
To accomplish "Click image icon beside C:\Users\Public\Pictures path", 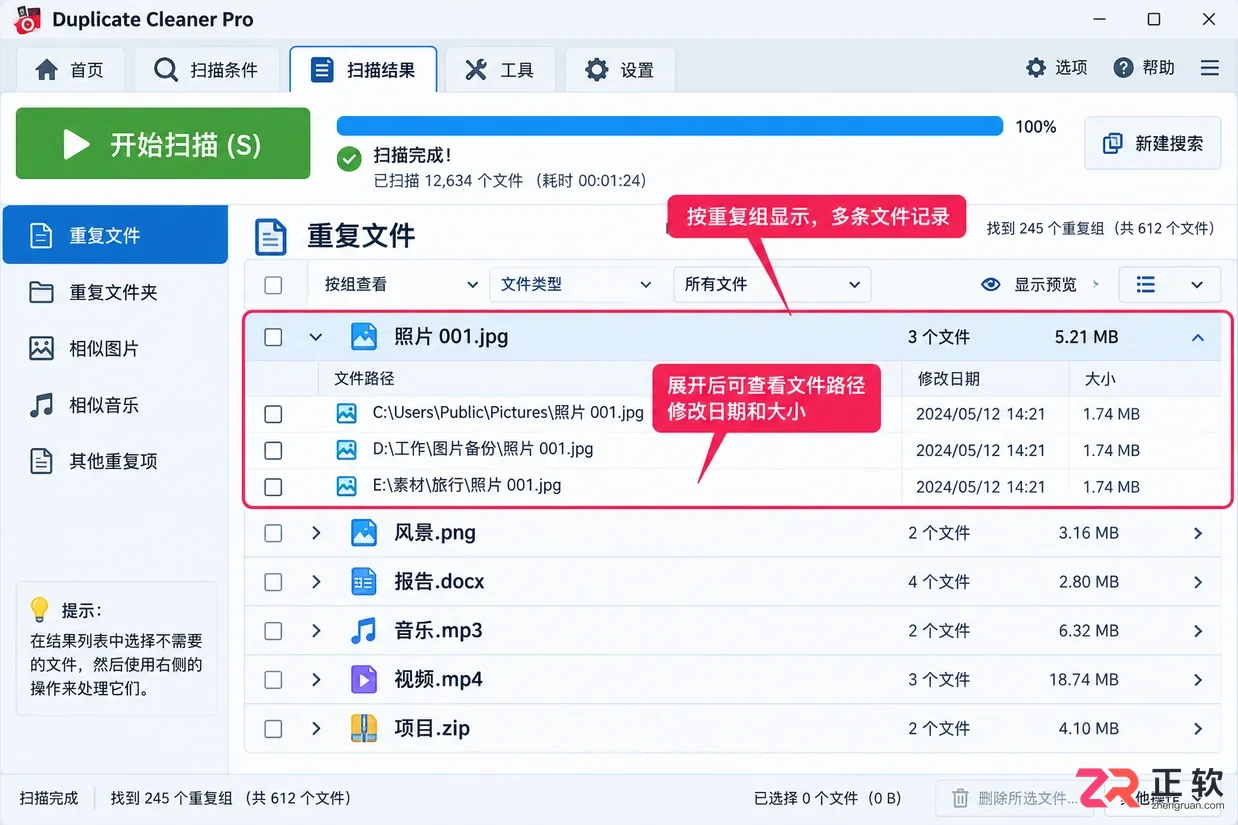I will tap(347, 413).
